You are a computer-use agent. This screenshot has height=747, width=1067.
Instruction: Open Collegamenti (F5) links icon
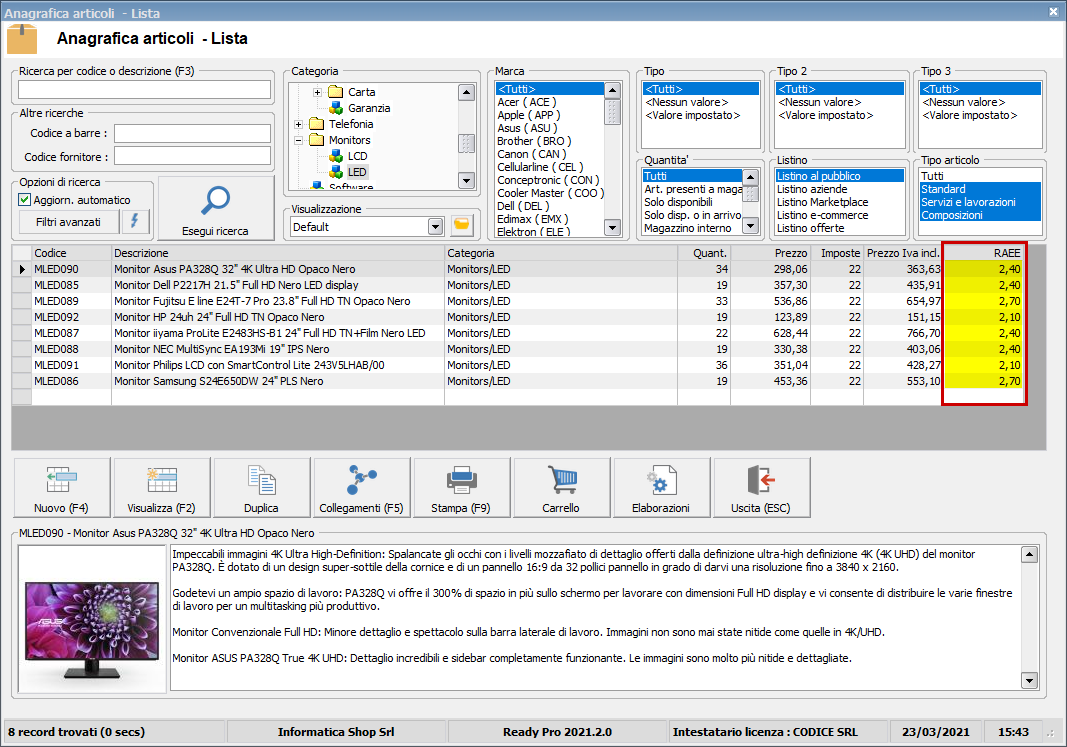tap(361, 480)
